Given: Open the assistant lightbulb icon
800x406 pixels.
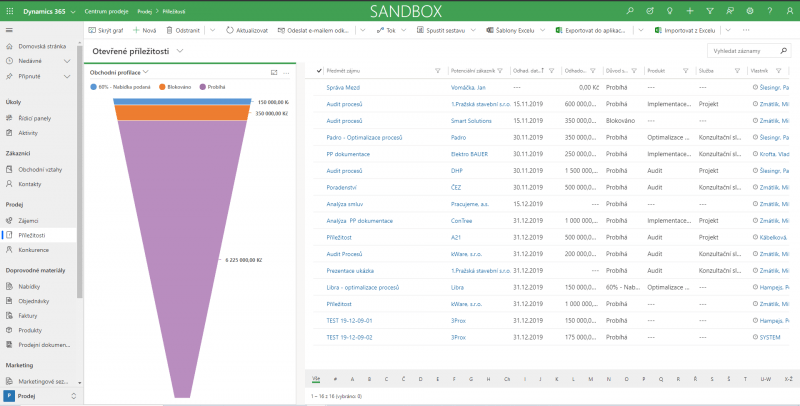Looking at the screenshot, I should coord(670,11).
